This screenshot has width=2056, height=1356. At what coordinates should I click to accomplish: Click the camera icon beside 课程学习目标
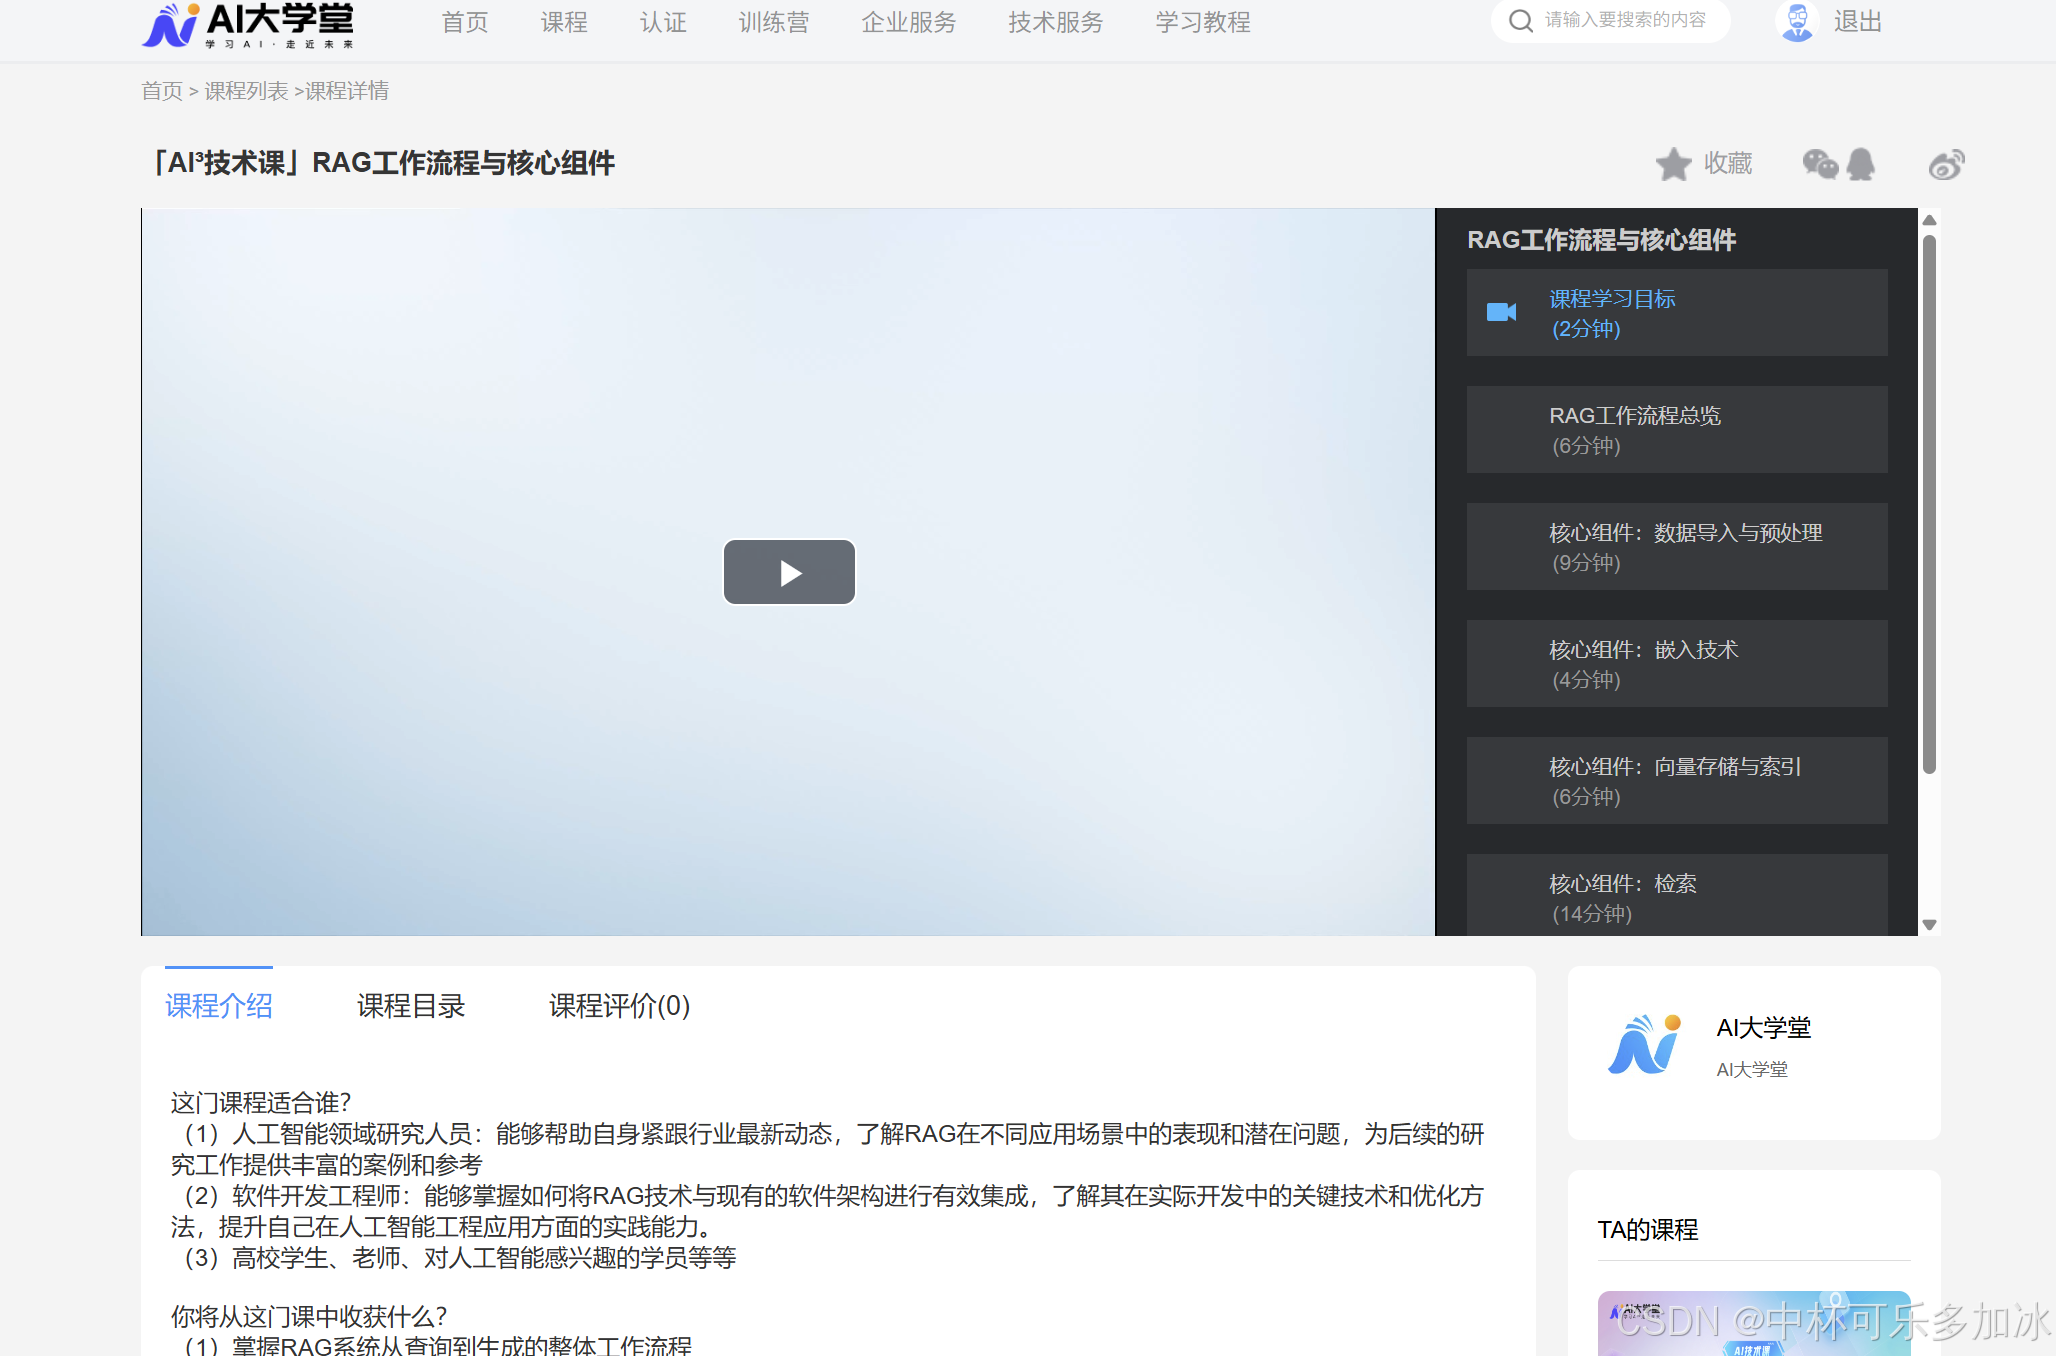(x=1500, y=311)
